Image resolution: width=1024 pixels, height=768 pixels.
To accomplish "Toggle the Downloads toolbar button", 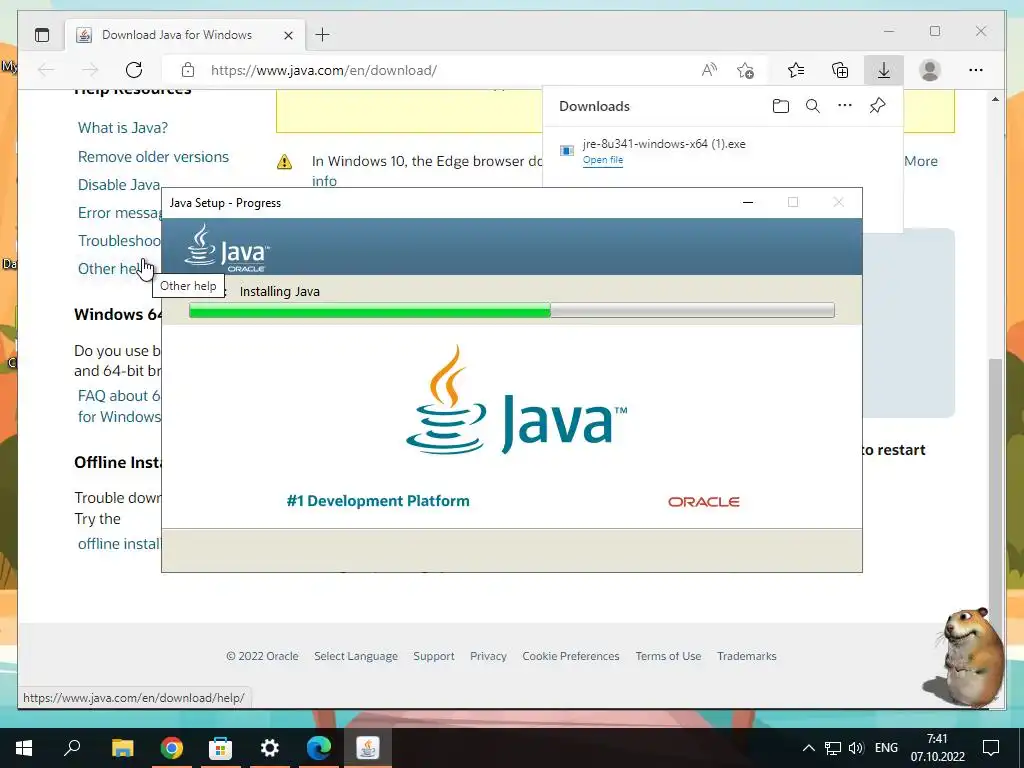I will click(884, 70).
